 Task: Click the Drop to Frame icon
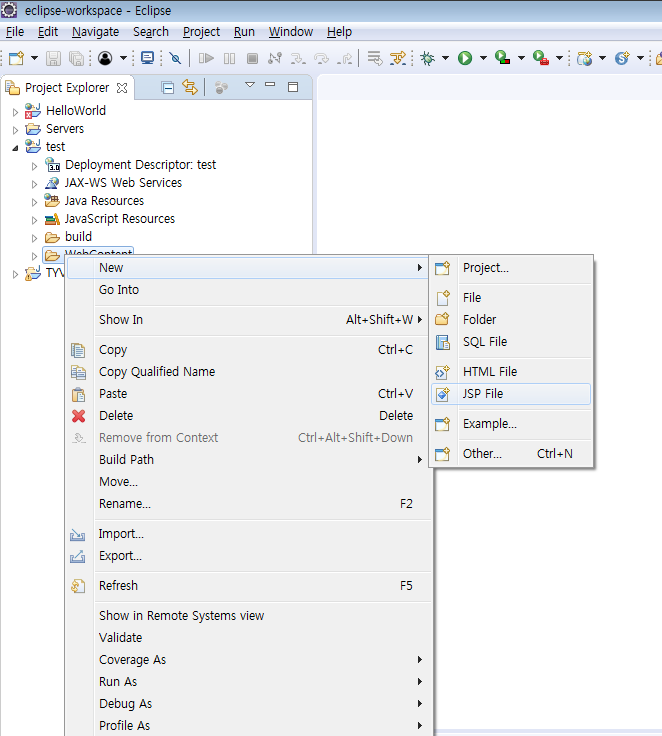[375, 58]
